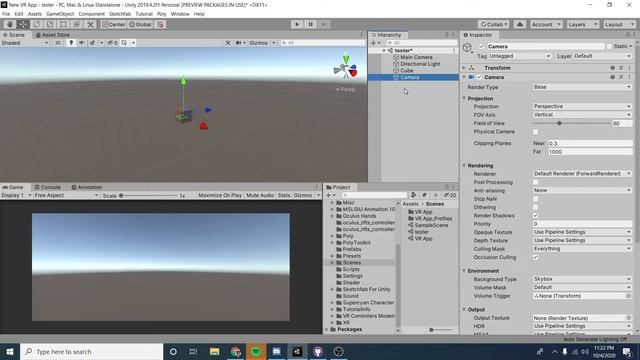Open scene view tools wrench icon
Image resolution: width=640 pixels, height=360 pixels.
[228, 43]
